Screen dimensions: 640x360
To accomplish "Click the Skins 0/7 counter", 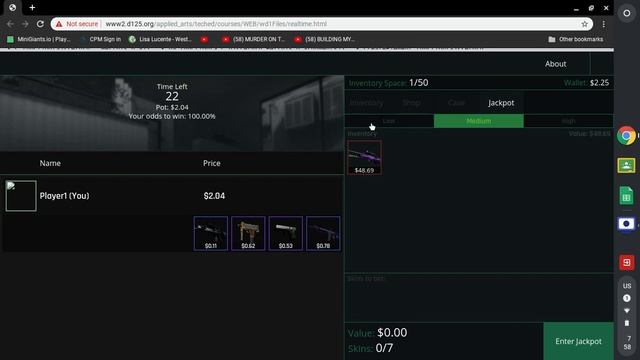I will point(371,348).
